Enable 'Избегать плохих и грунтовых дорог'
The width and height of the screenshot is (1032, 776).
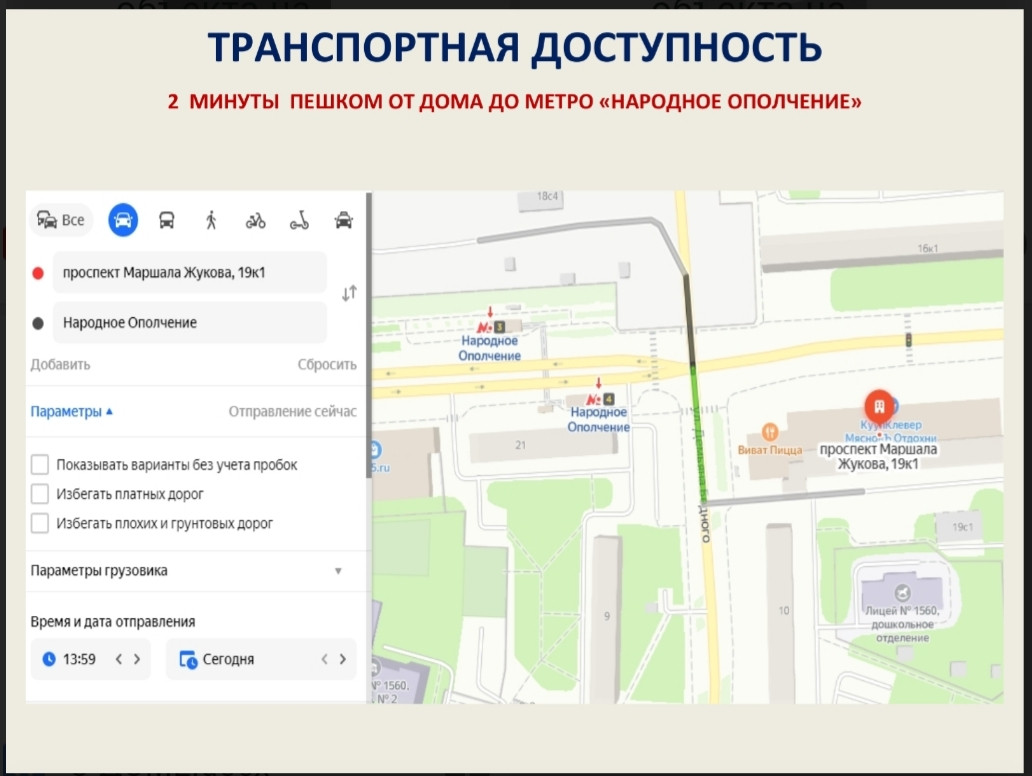tap(39, 523)
